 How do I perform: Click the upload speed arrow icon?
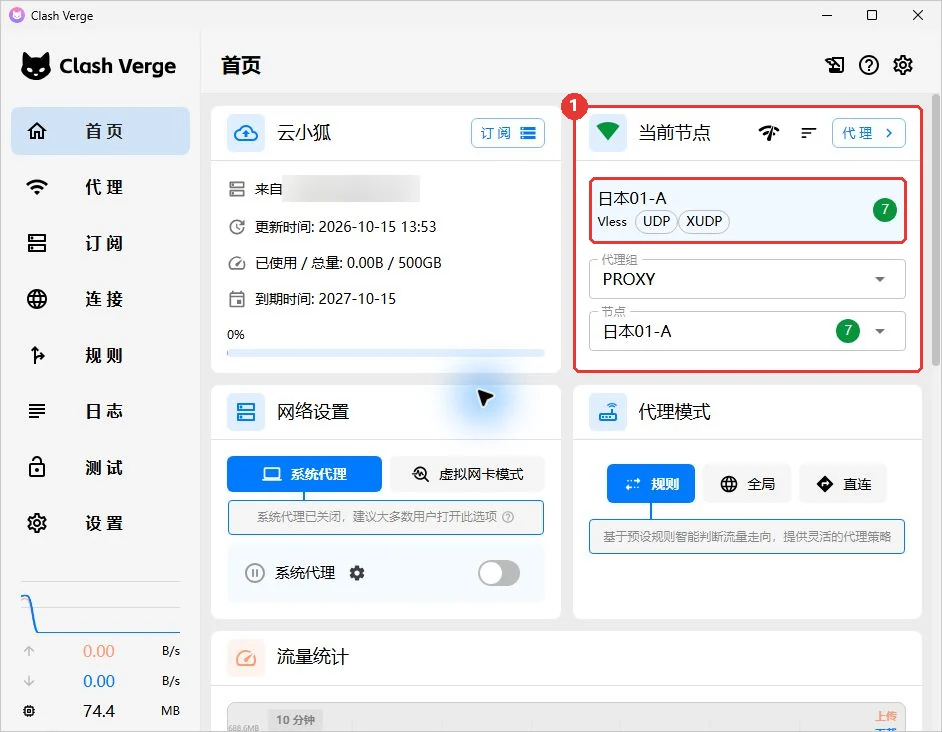coord(29,651)
